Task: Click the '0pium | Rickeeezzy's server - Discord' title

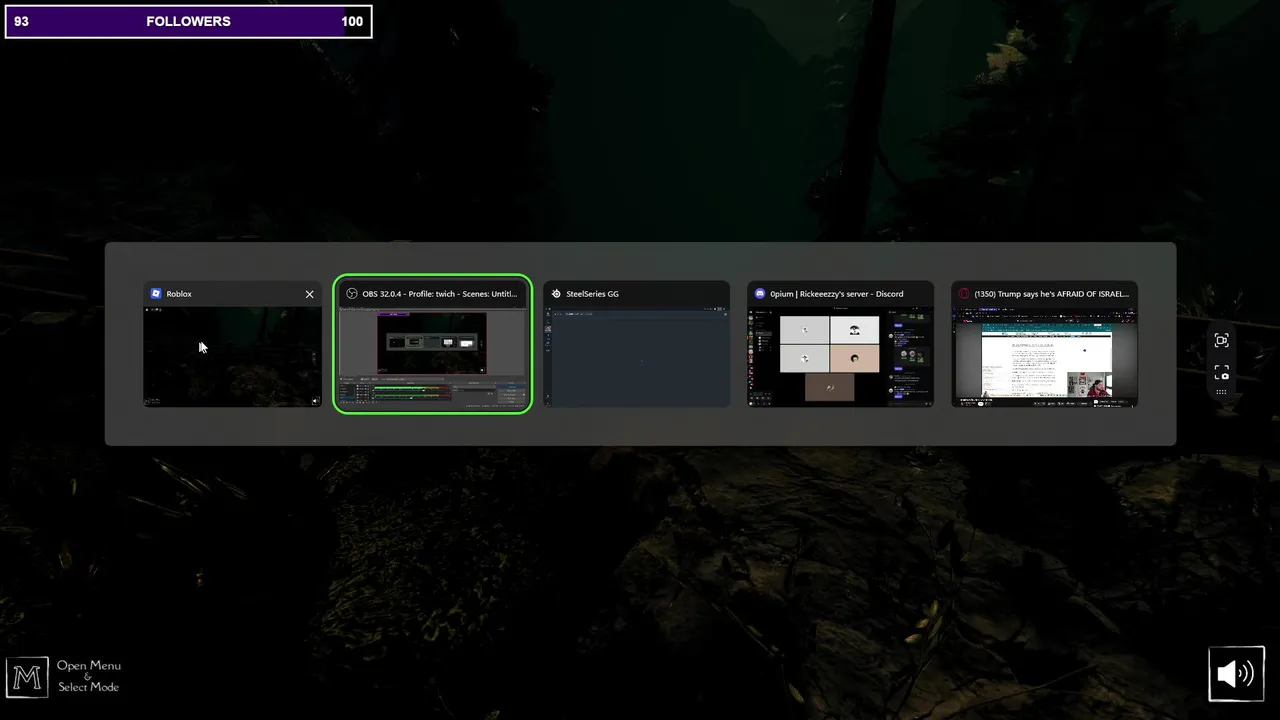Action: tap(837, 294)
